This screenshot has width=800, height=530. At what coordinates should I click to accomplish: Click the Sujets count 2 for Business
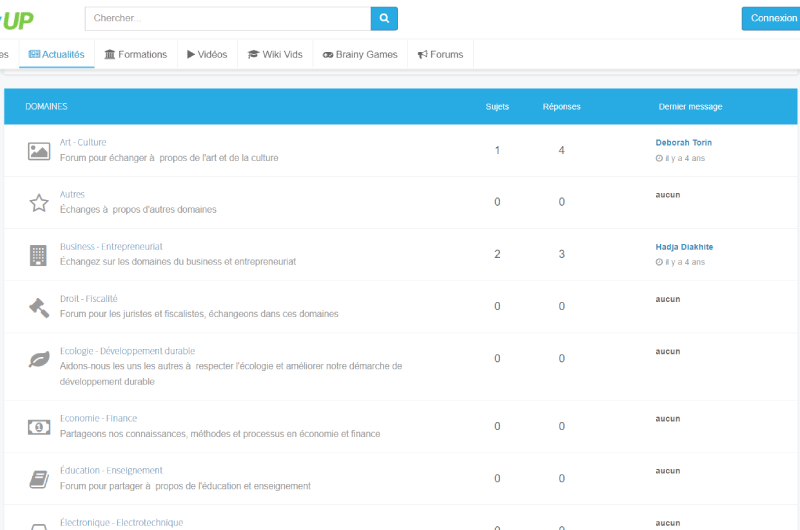[497, 254]
